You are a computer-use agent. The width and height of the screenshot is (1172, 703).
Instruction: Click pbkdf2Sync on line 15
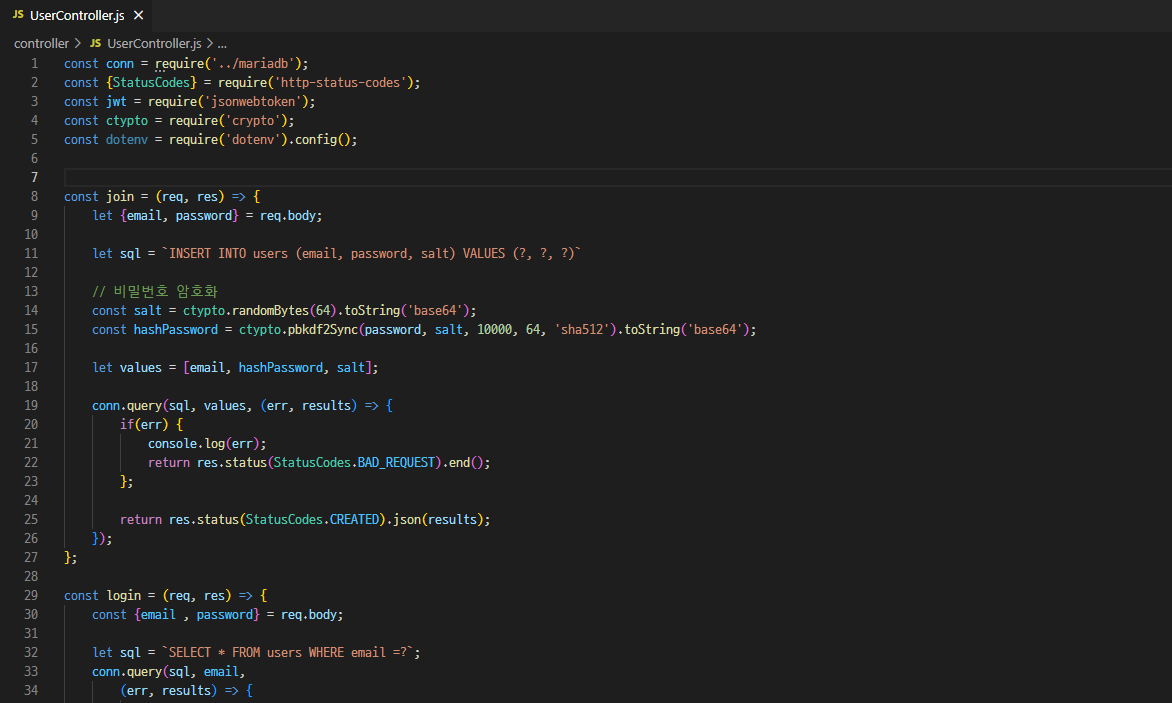323,329
